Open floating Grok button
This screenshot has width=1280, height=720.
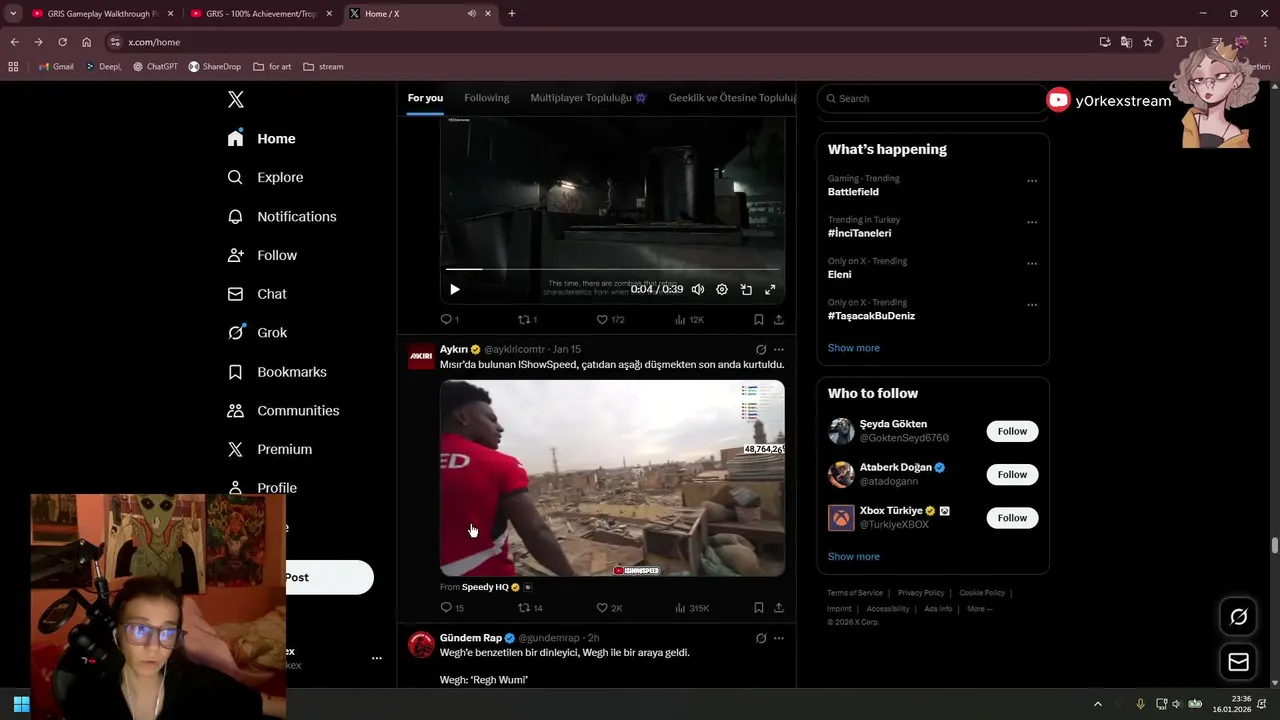[x=1238, y=617]
